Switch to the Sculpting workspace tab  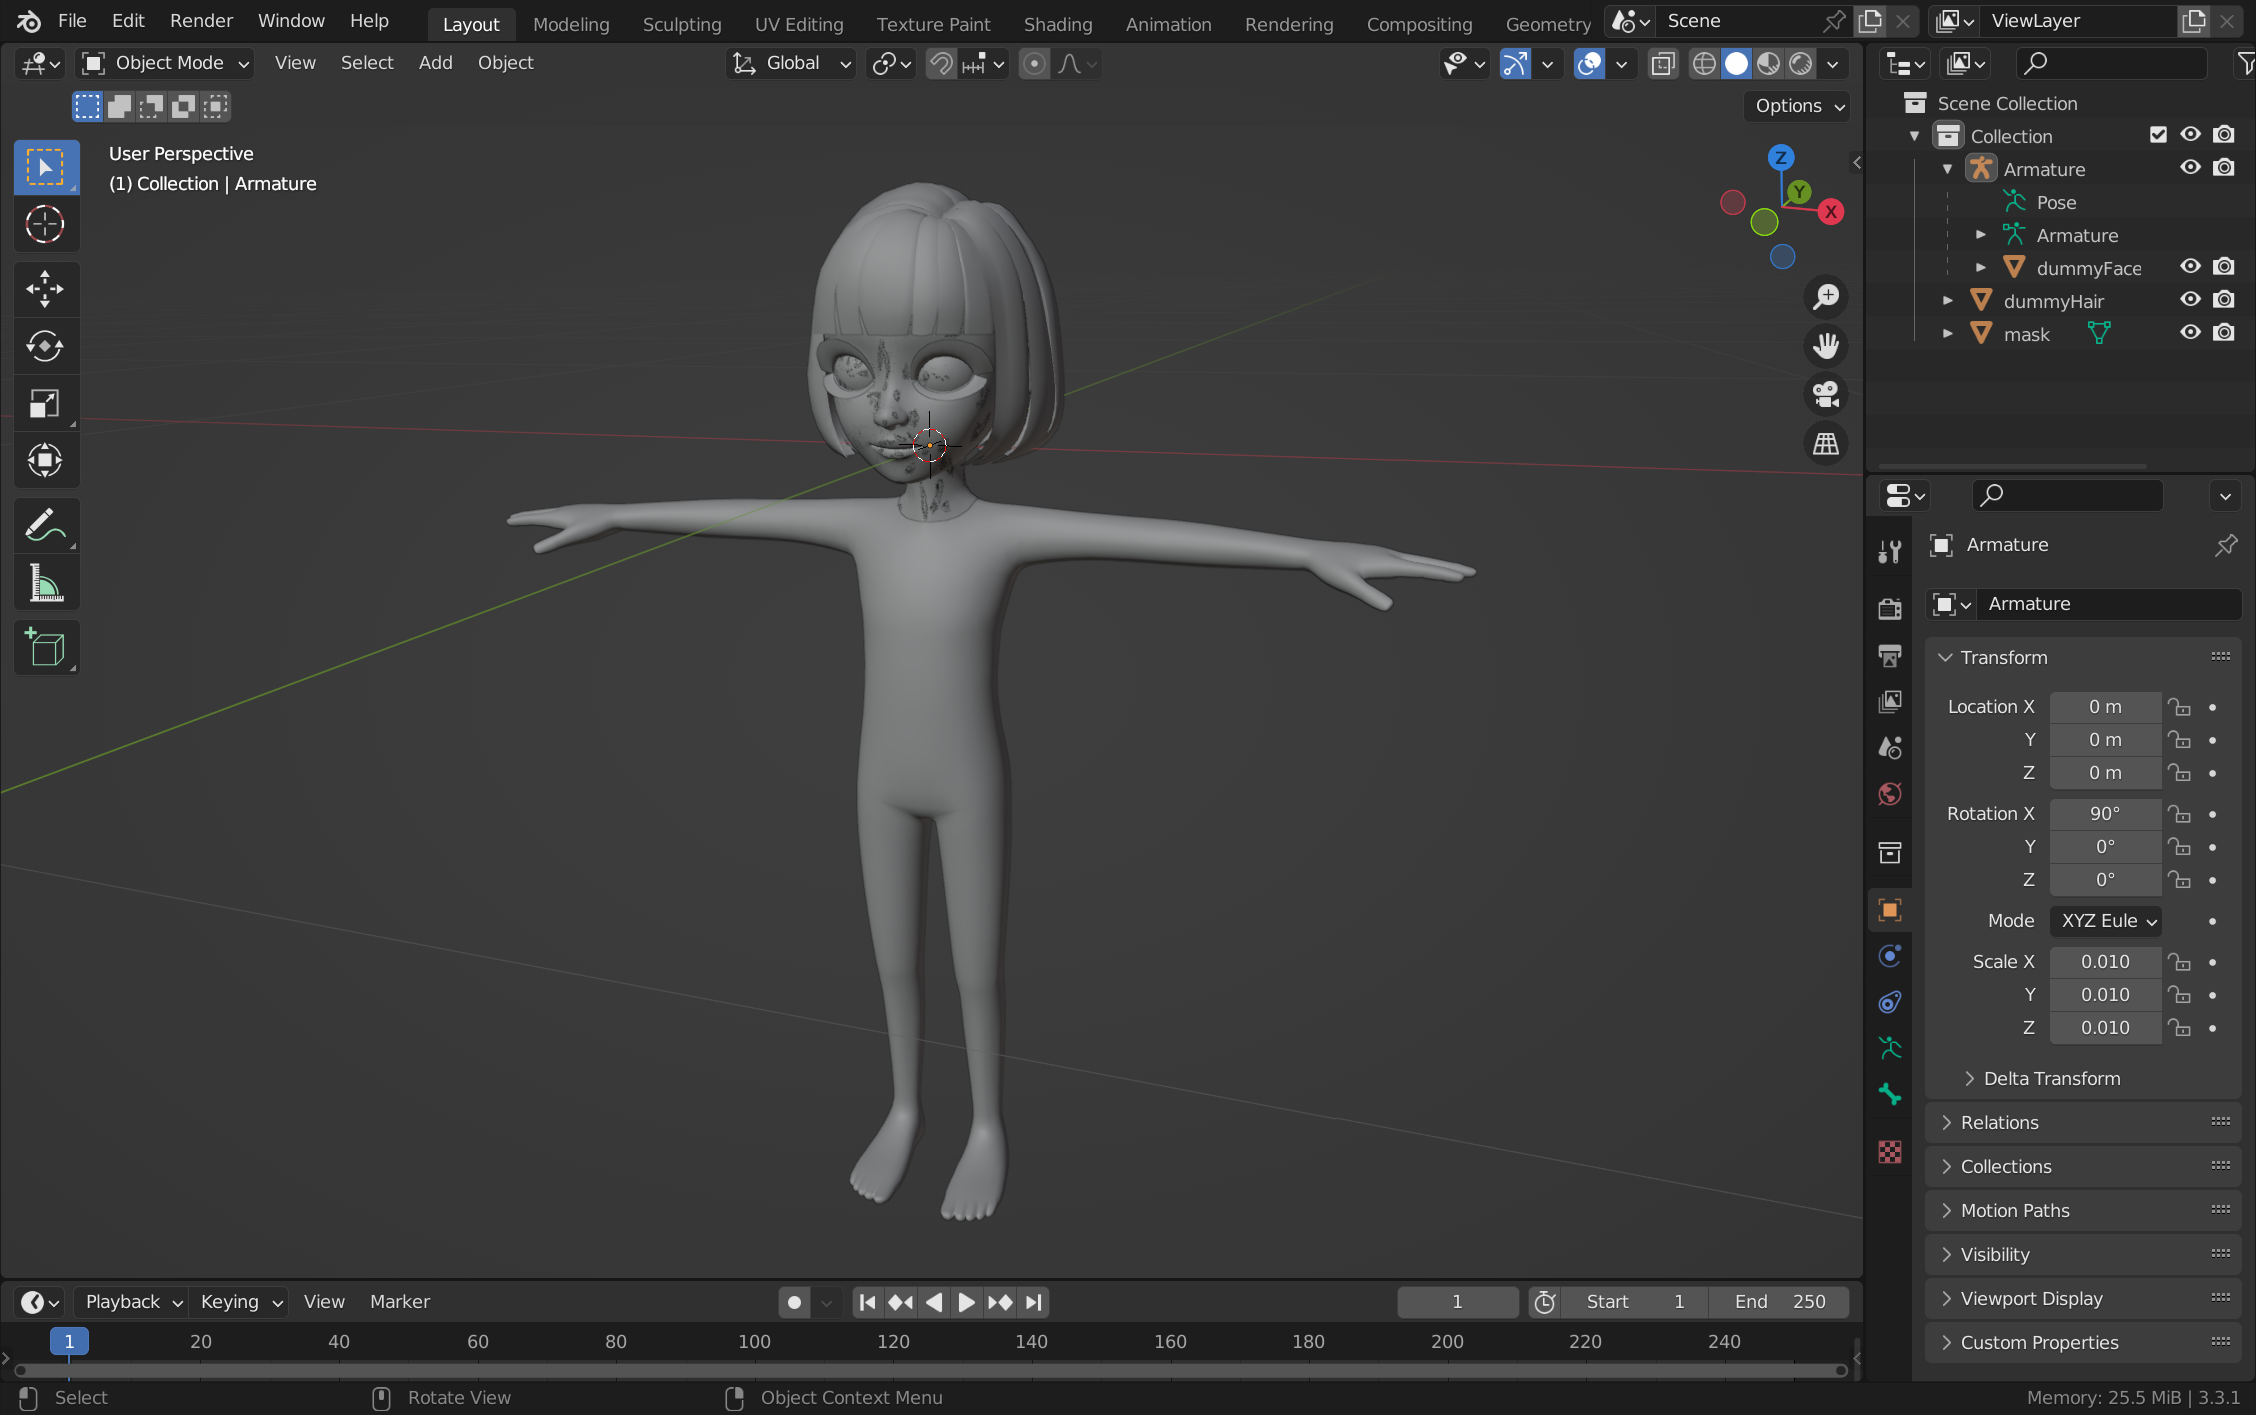681,24
